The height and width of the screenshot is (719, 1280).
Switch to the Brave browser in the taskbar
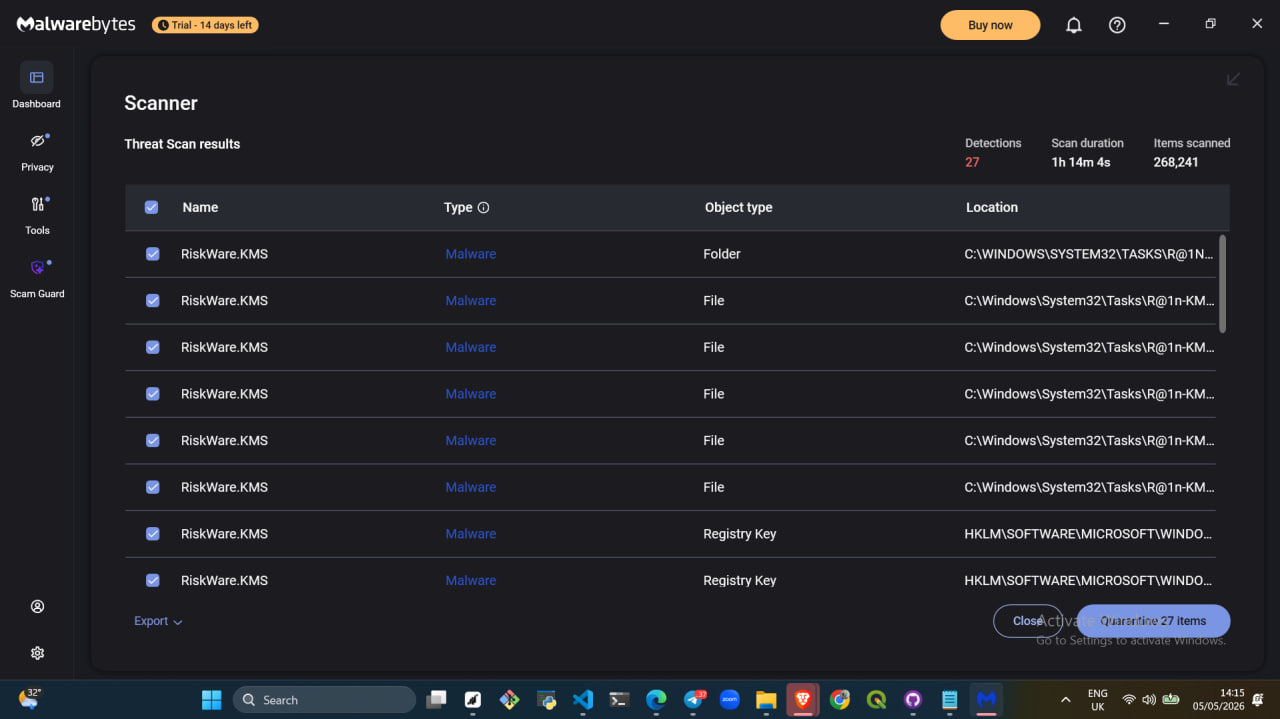[803, 700]
